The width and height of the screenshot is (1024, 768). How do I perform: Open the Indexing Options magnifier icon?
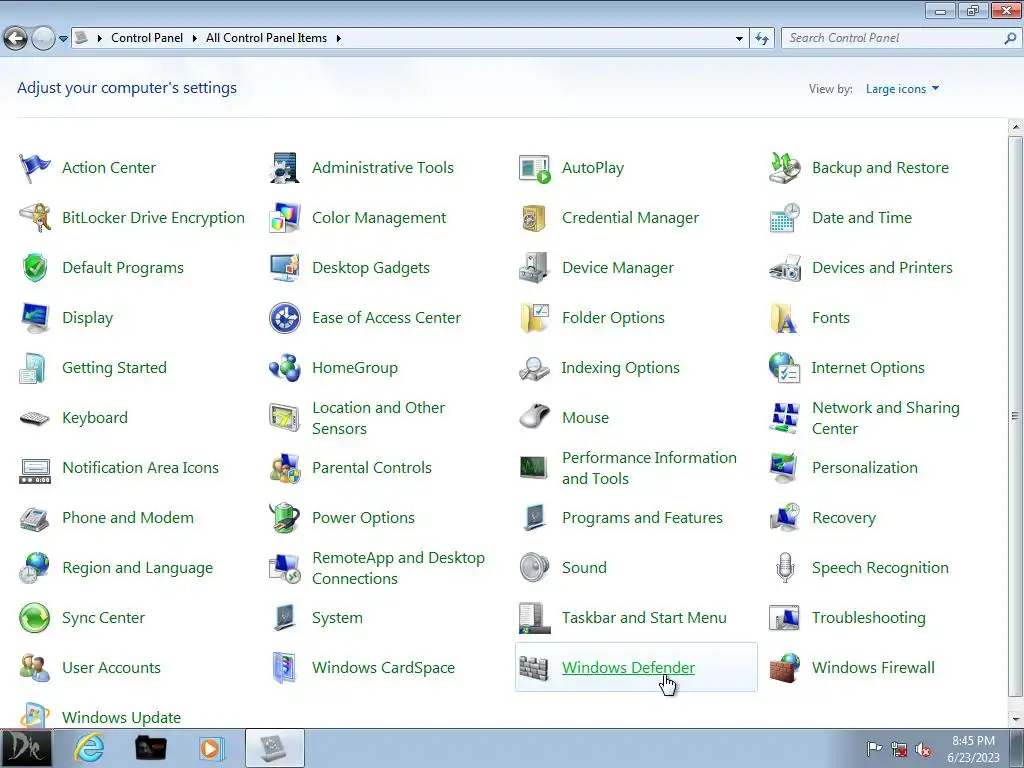click(535, 368)
